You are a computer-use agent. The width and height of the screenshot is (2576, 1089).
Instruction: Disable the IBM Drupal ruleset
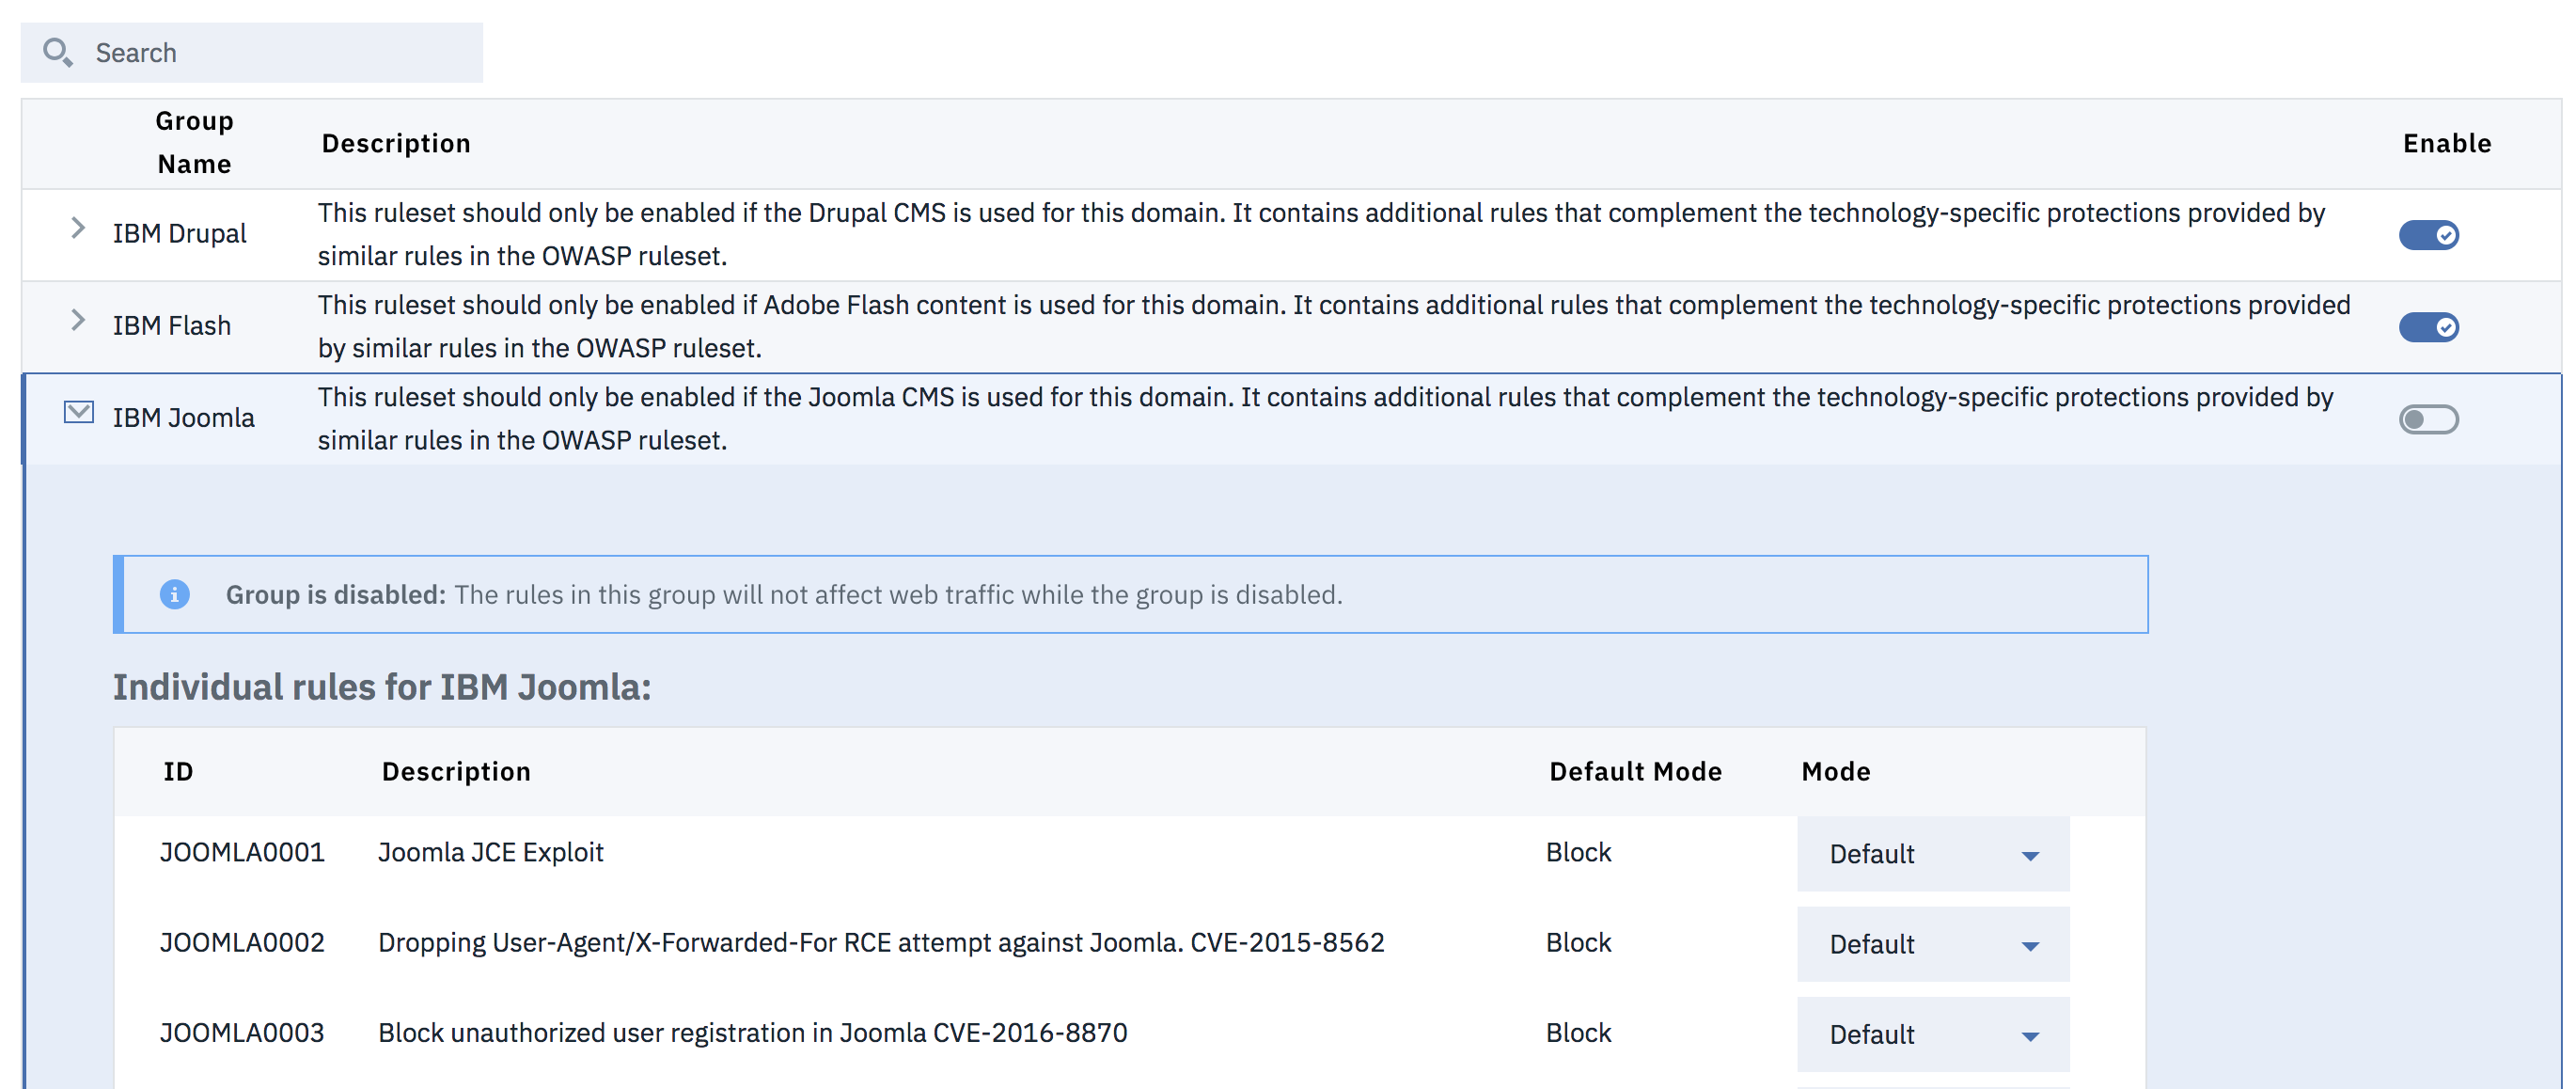[2429, 234]
